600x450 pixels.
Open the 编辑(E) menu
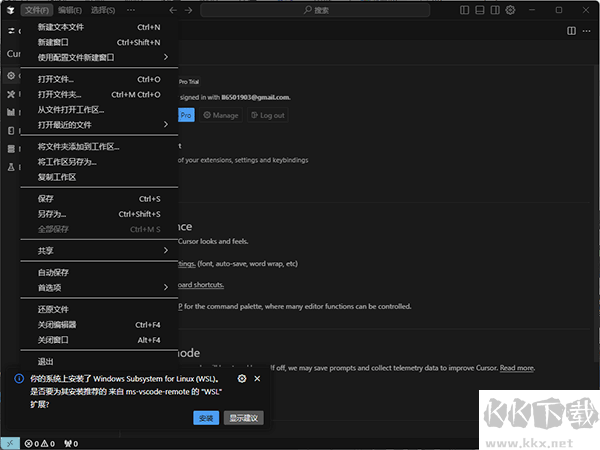71,10
